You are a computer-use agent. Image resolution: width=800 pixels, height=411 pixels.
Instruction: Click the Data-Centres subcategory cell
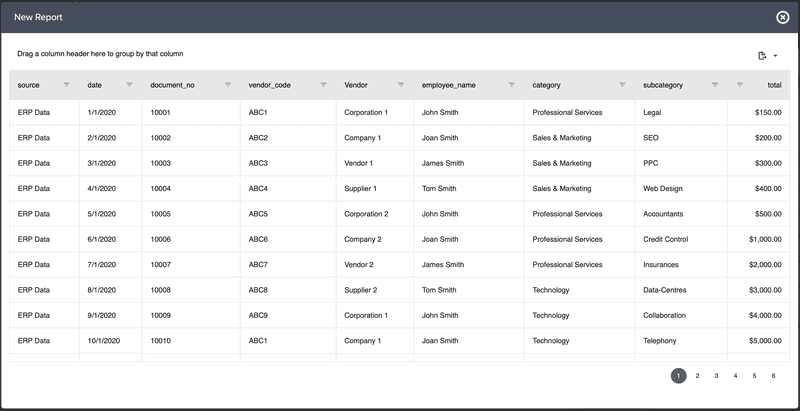pos(665,290)
